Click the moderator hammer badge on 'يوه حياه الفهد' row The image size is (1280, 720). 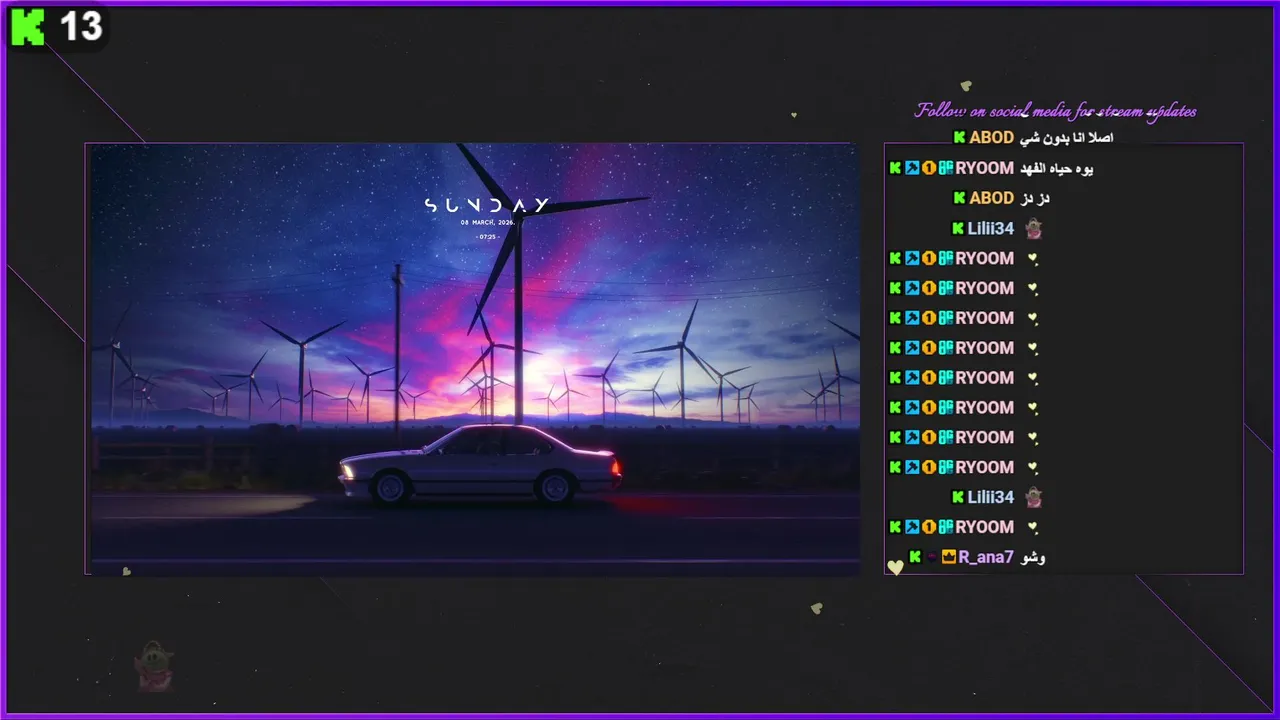(x=912, y=168)
